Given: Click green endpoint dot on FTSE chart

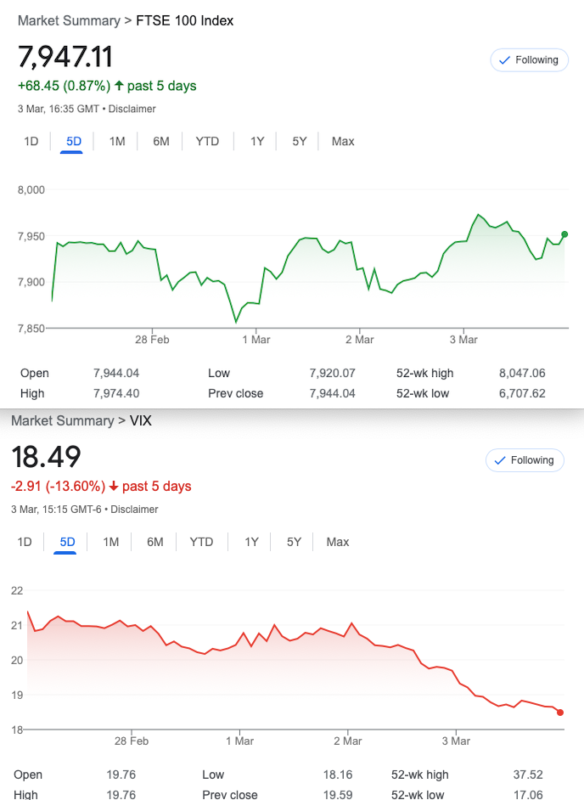Looking at the screenshot, I should point(564,234).
